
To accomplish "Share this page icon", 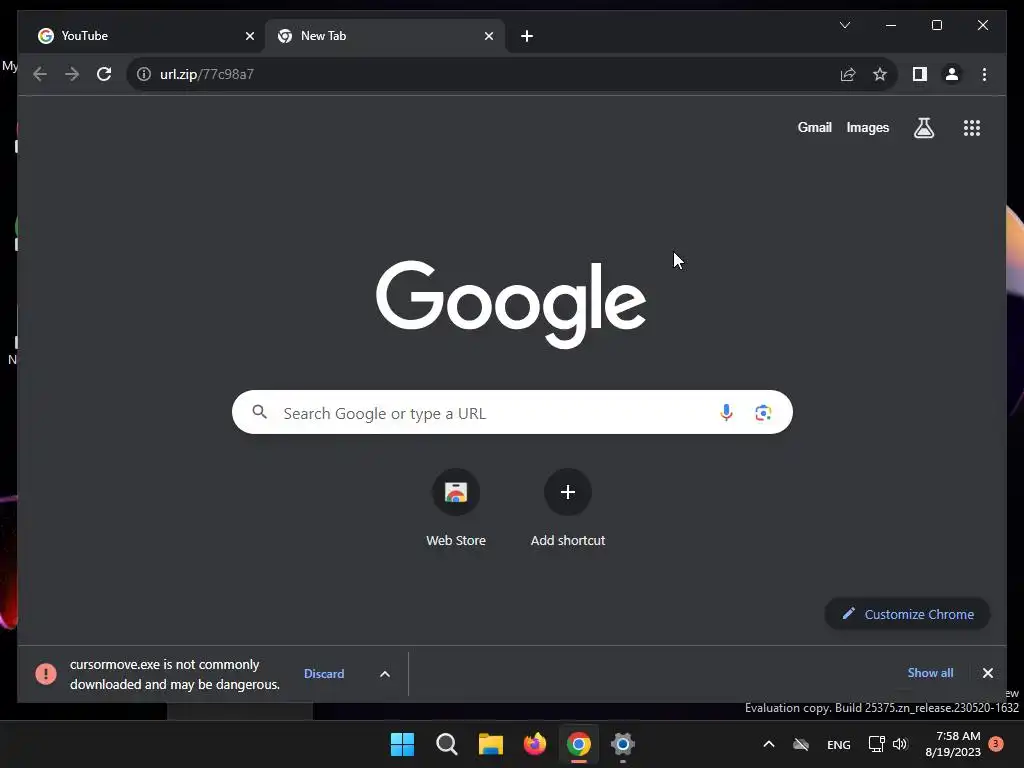I will (x=848, y=74).
